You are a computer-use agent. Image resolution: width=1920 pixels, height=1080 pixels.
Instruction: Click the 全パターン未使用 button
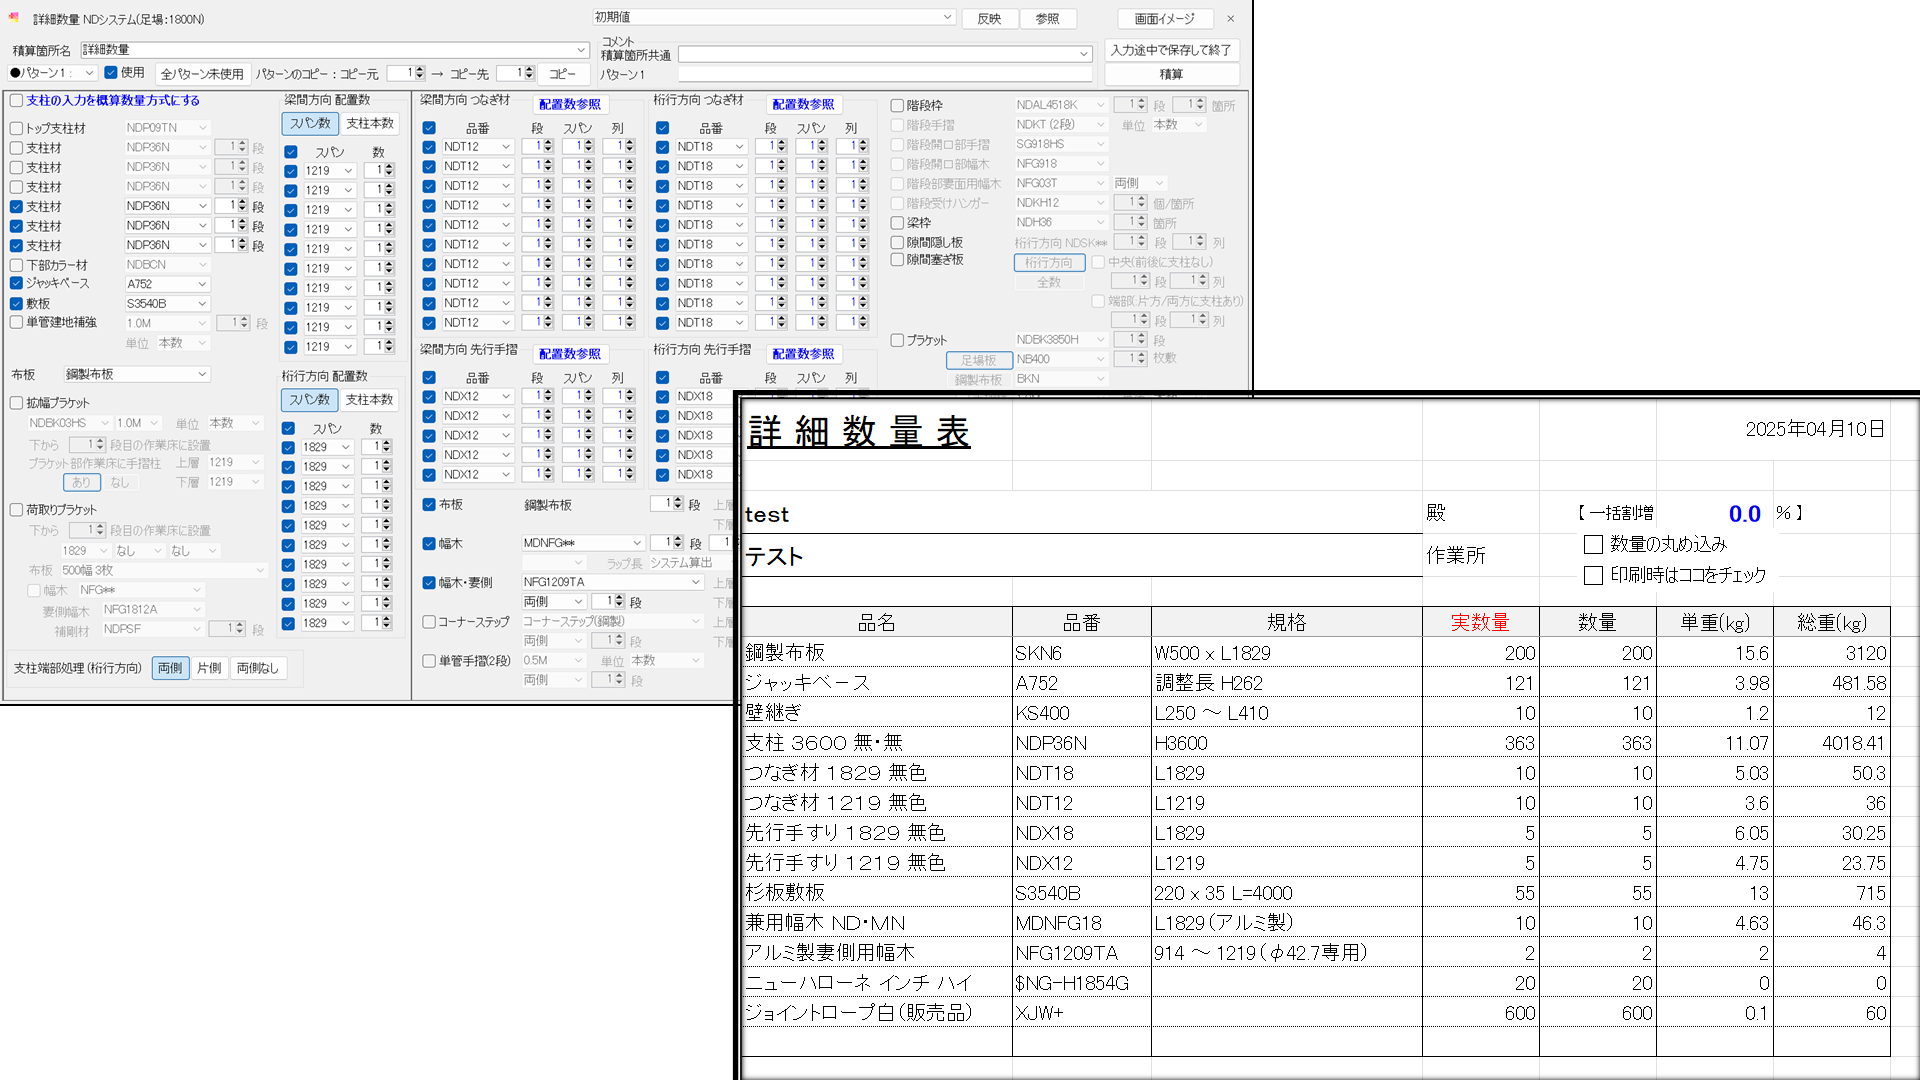click(200, 73)
